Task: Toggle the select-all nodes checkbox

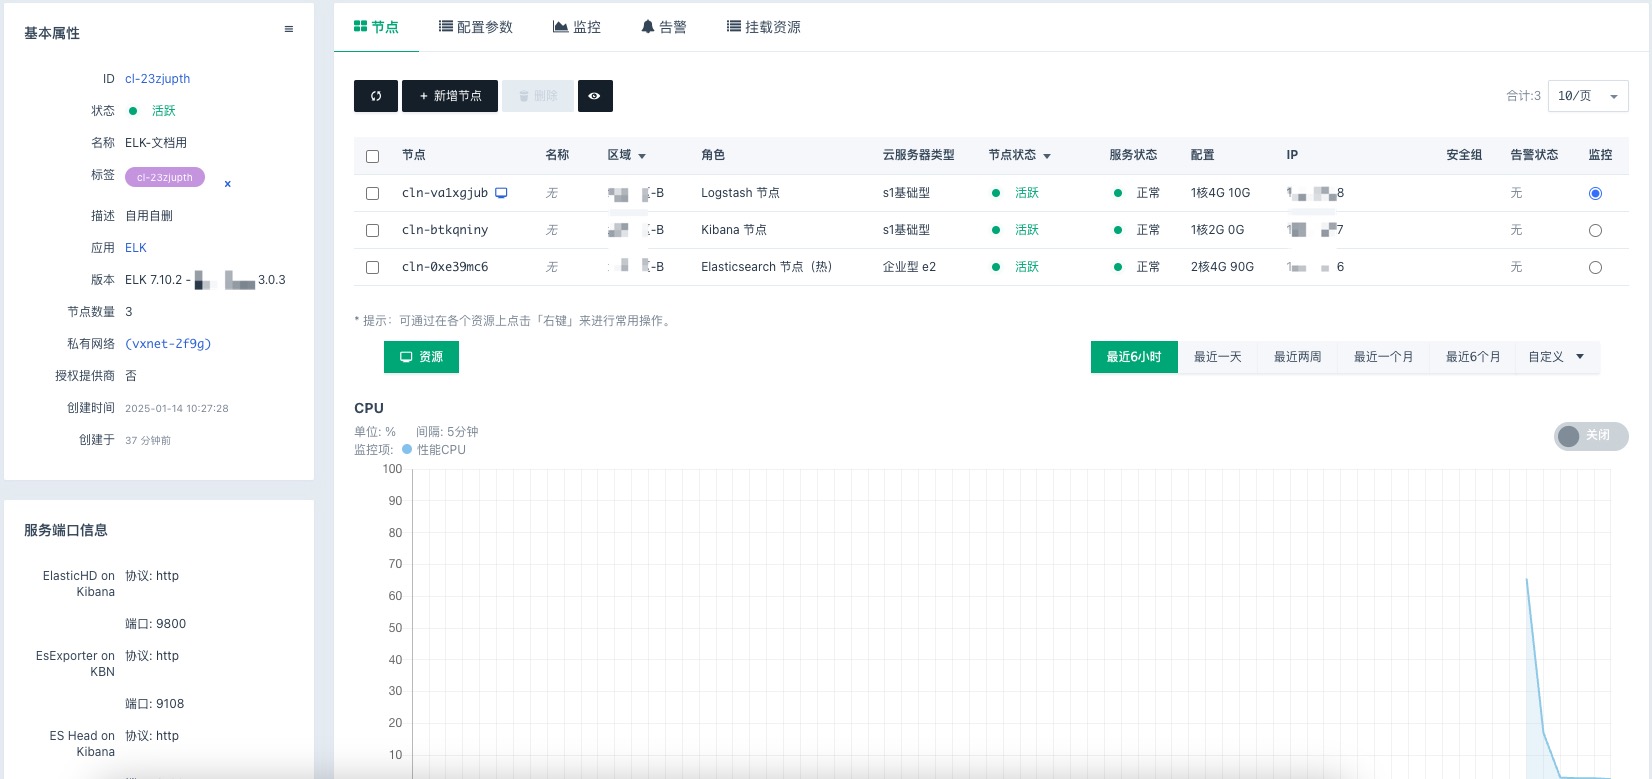Action: pyautogui.click(x=373, y=156)
